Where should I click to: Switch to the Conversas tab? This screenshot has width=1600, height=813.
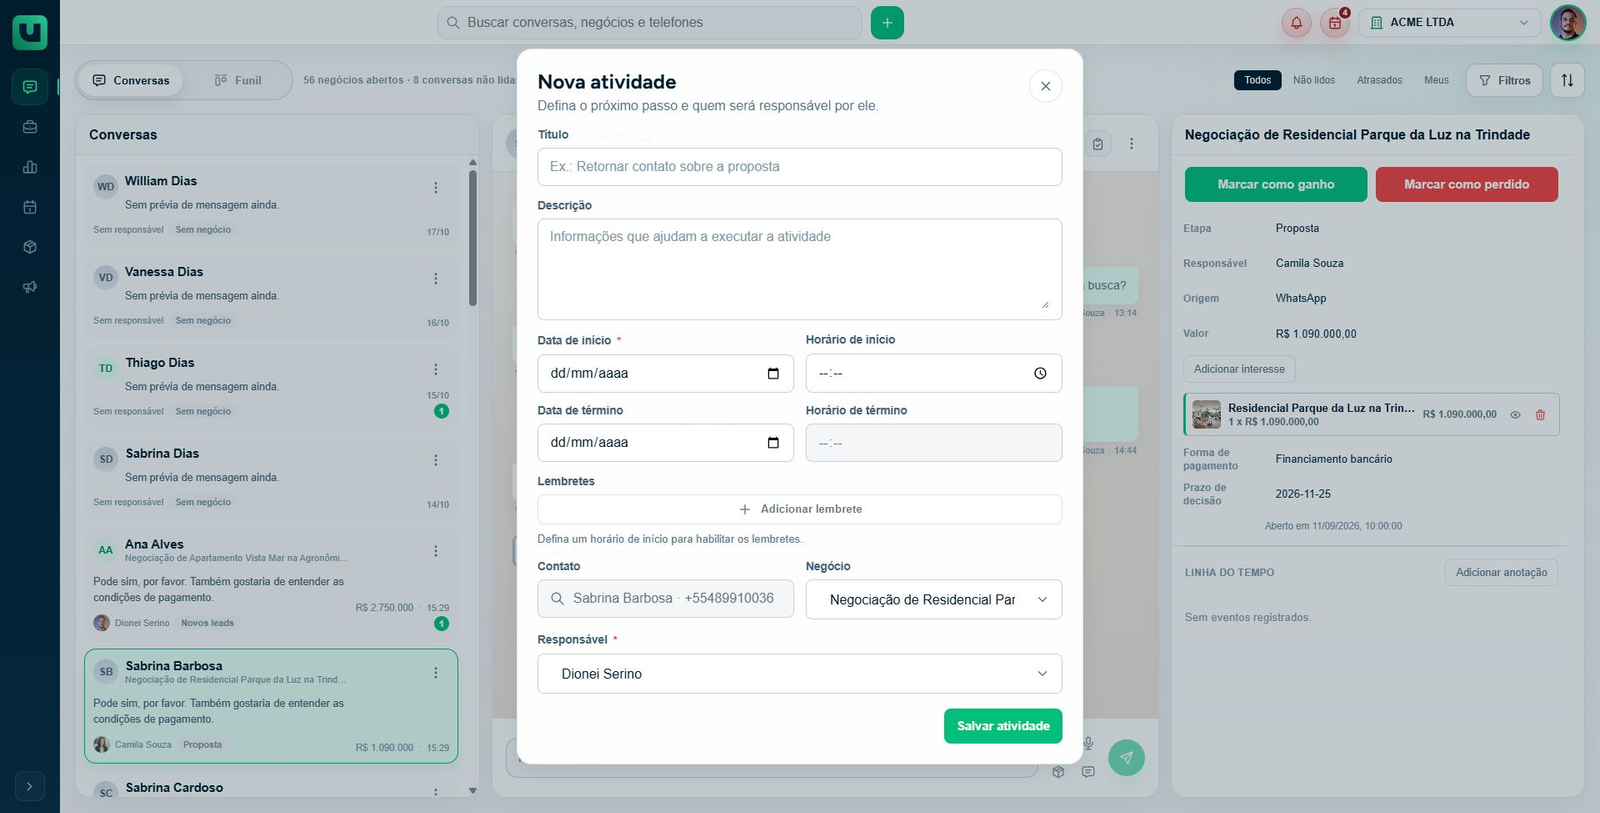131,80
